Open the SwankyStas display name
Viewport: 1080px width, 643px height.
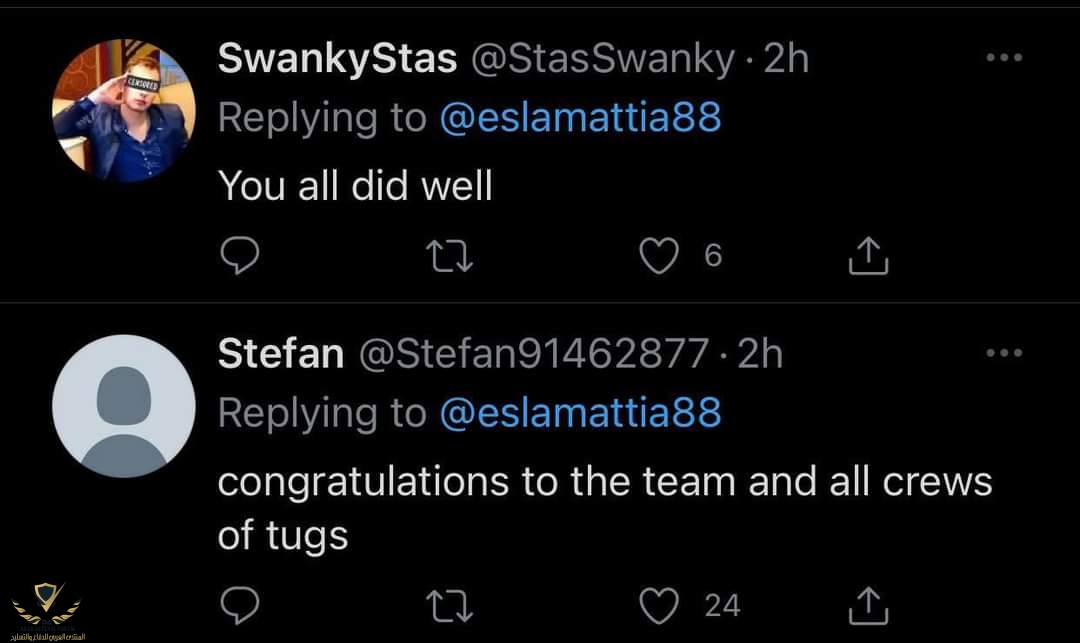pos(337,60)
